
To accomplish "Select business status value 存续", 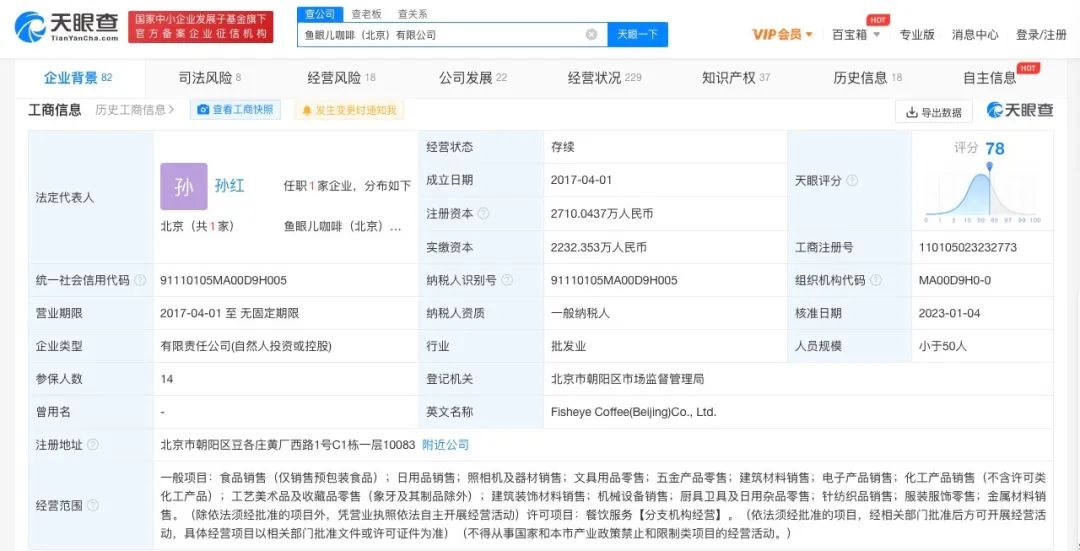I will pyautogui.click(x=562, y=147).
